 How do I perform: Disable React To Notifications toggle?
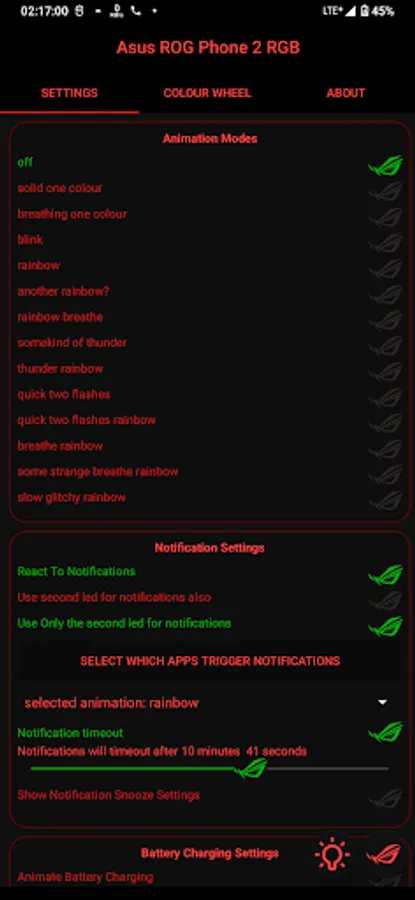[385, 575]
